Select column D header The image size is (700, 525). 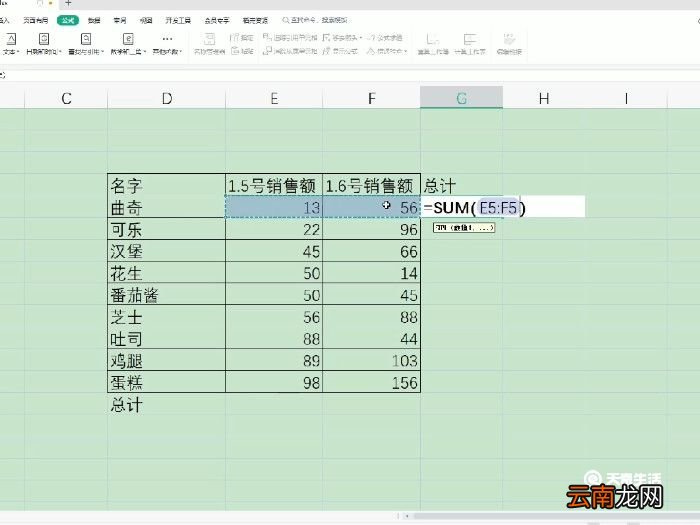167,98
